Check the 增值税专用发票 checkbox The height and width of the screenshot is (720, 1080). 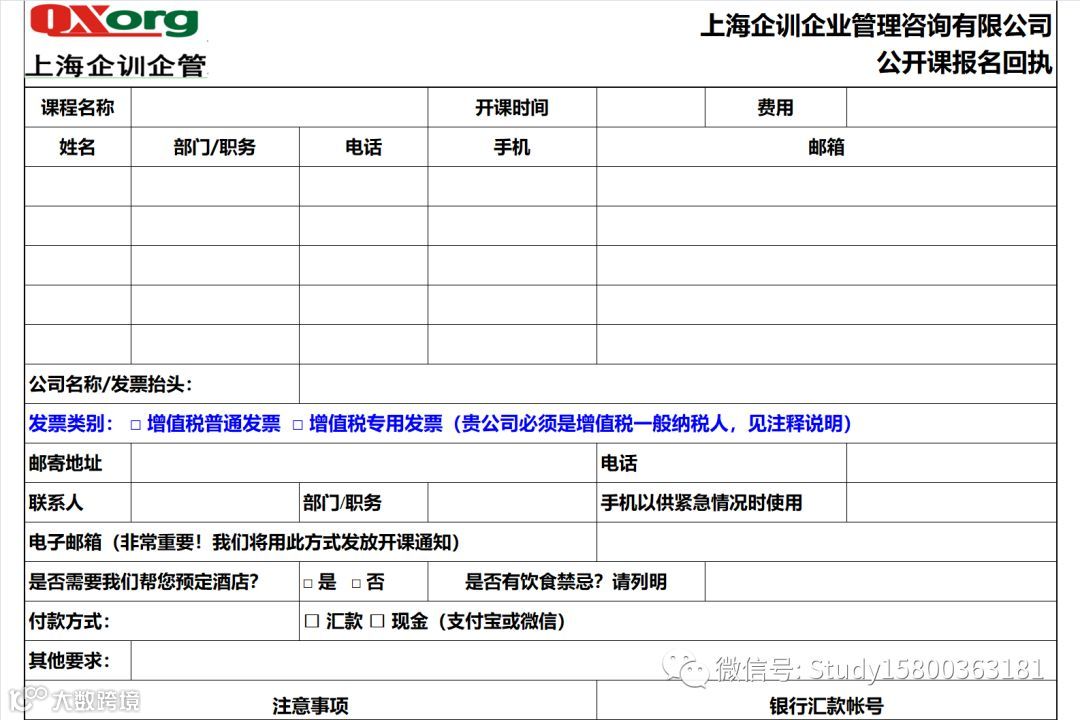(298, 425)
